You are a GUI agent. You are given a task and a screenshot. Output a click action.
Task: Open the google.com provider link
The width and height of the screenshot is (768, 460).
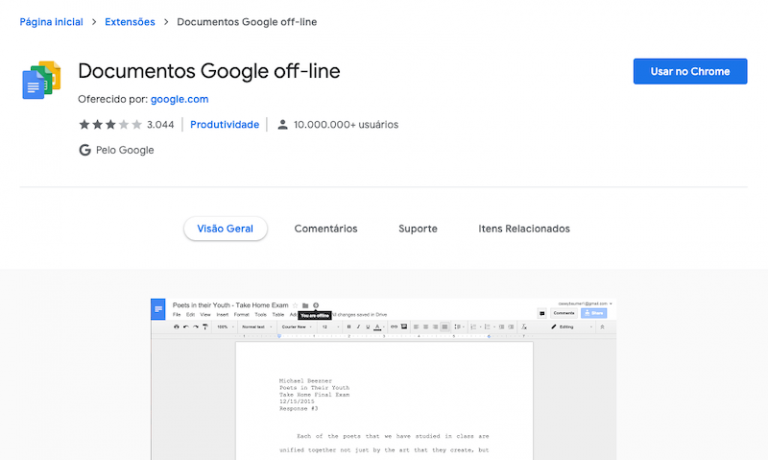pos(179,99)
